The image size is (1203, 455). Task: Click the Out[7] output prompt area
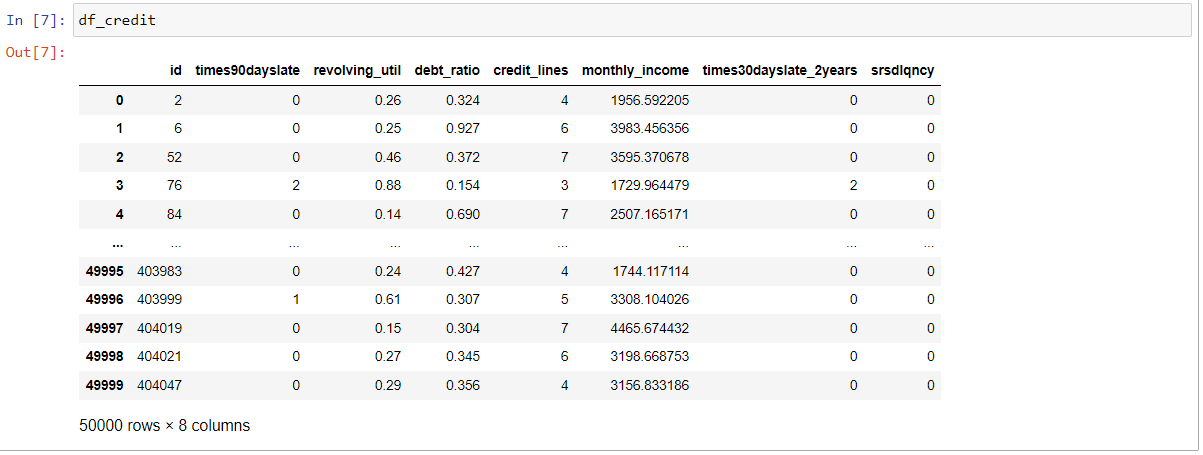pyautogui.click(x=36, y=52)
